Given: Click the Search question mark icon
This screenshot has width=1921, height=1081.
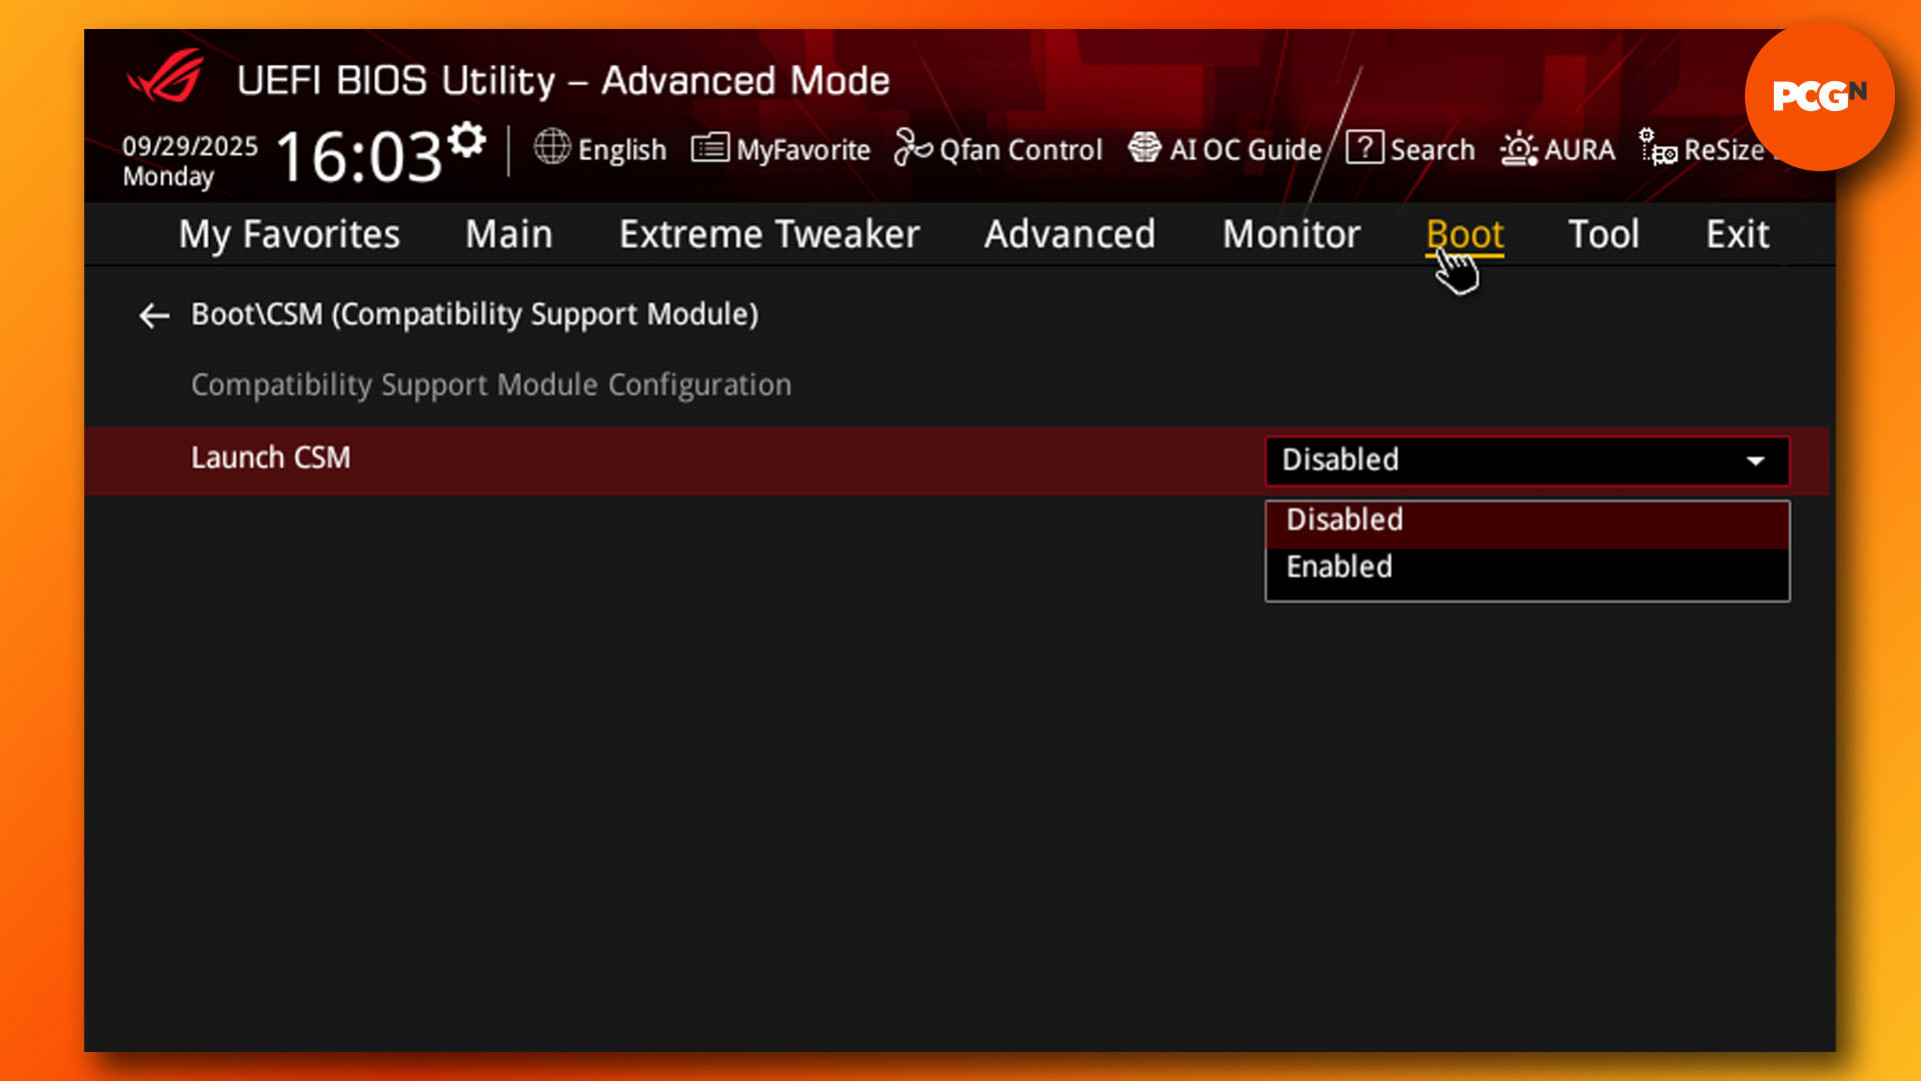Looking at the screenshot, I should (x=1364, y=148).
